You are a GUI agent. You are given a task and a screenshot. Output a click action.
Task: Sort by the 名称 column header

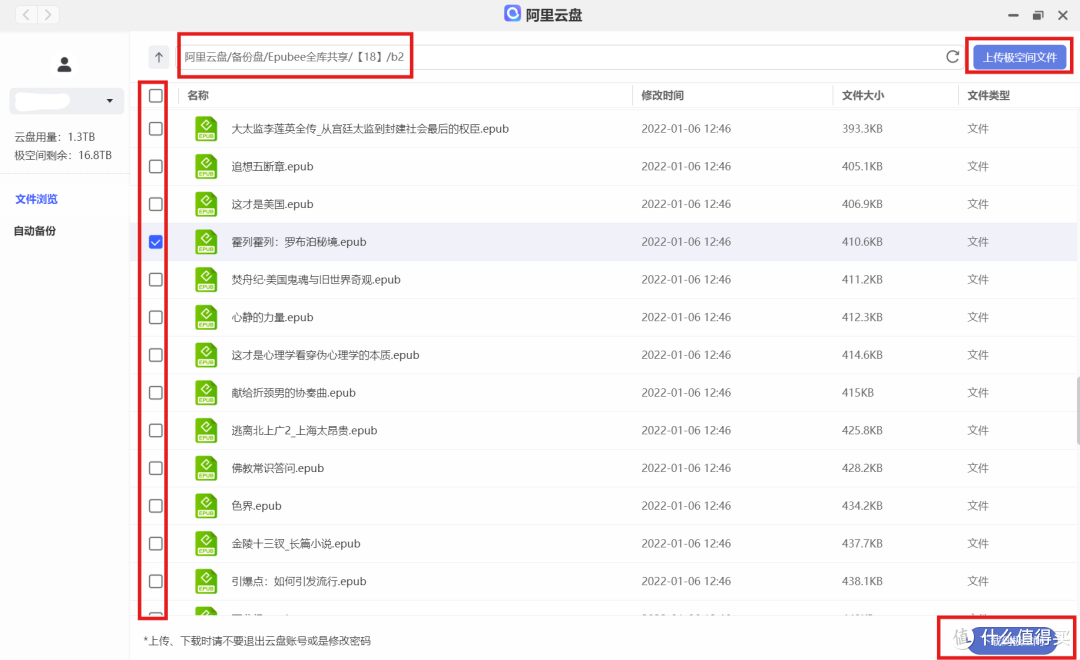tap(198, 95)
